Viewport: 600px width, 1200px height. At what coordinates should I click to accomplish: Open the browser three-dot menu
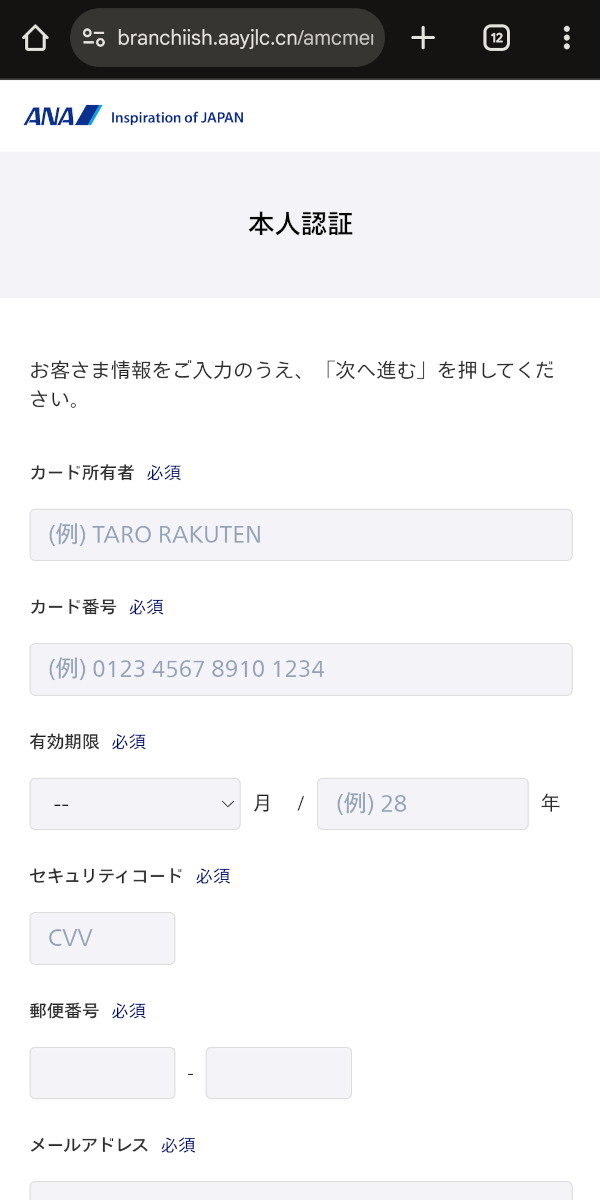point(567,38)
